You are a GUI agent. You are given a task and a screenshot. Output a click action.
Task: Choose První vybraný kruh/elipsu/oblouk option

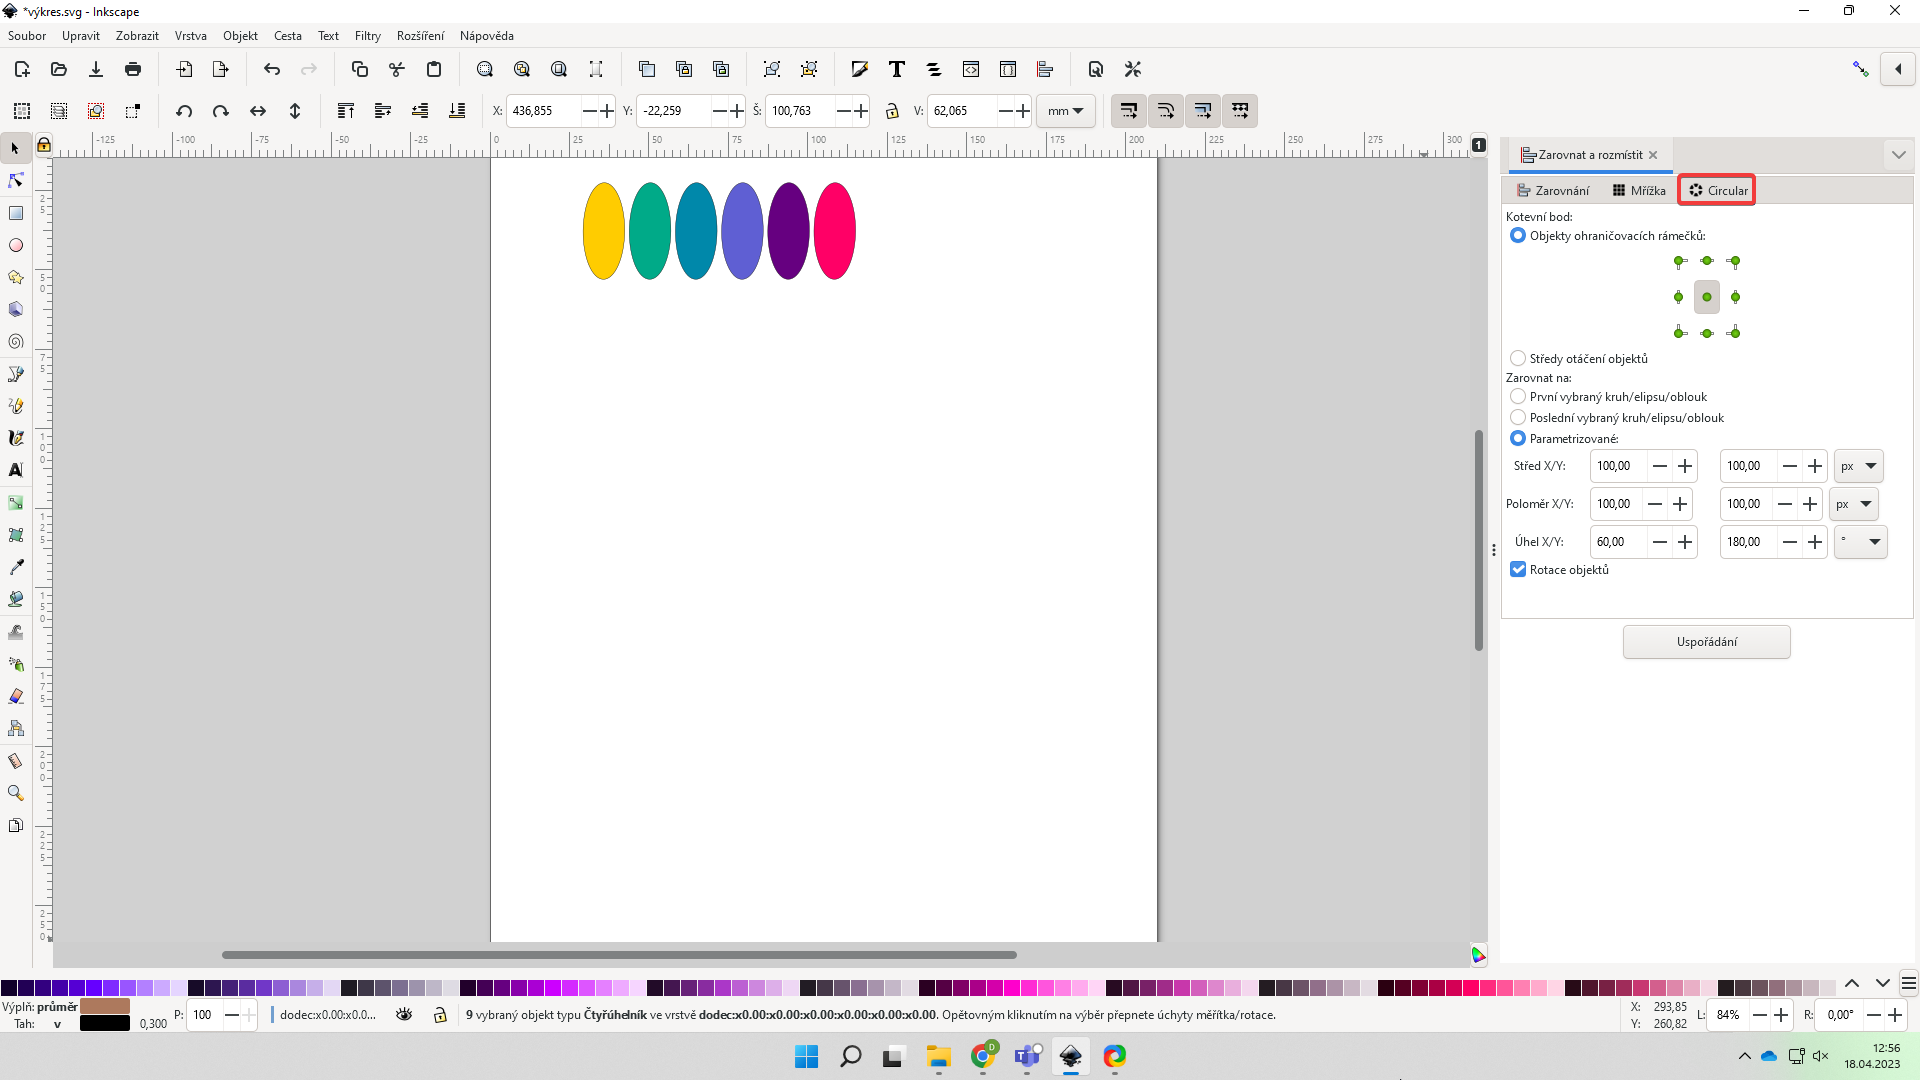tap(1519, 396)
